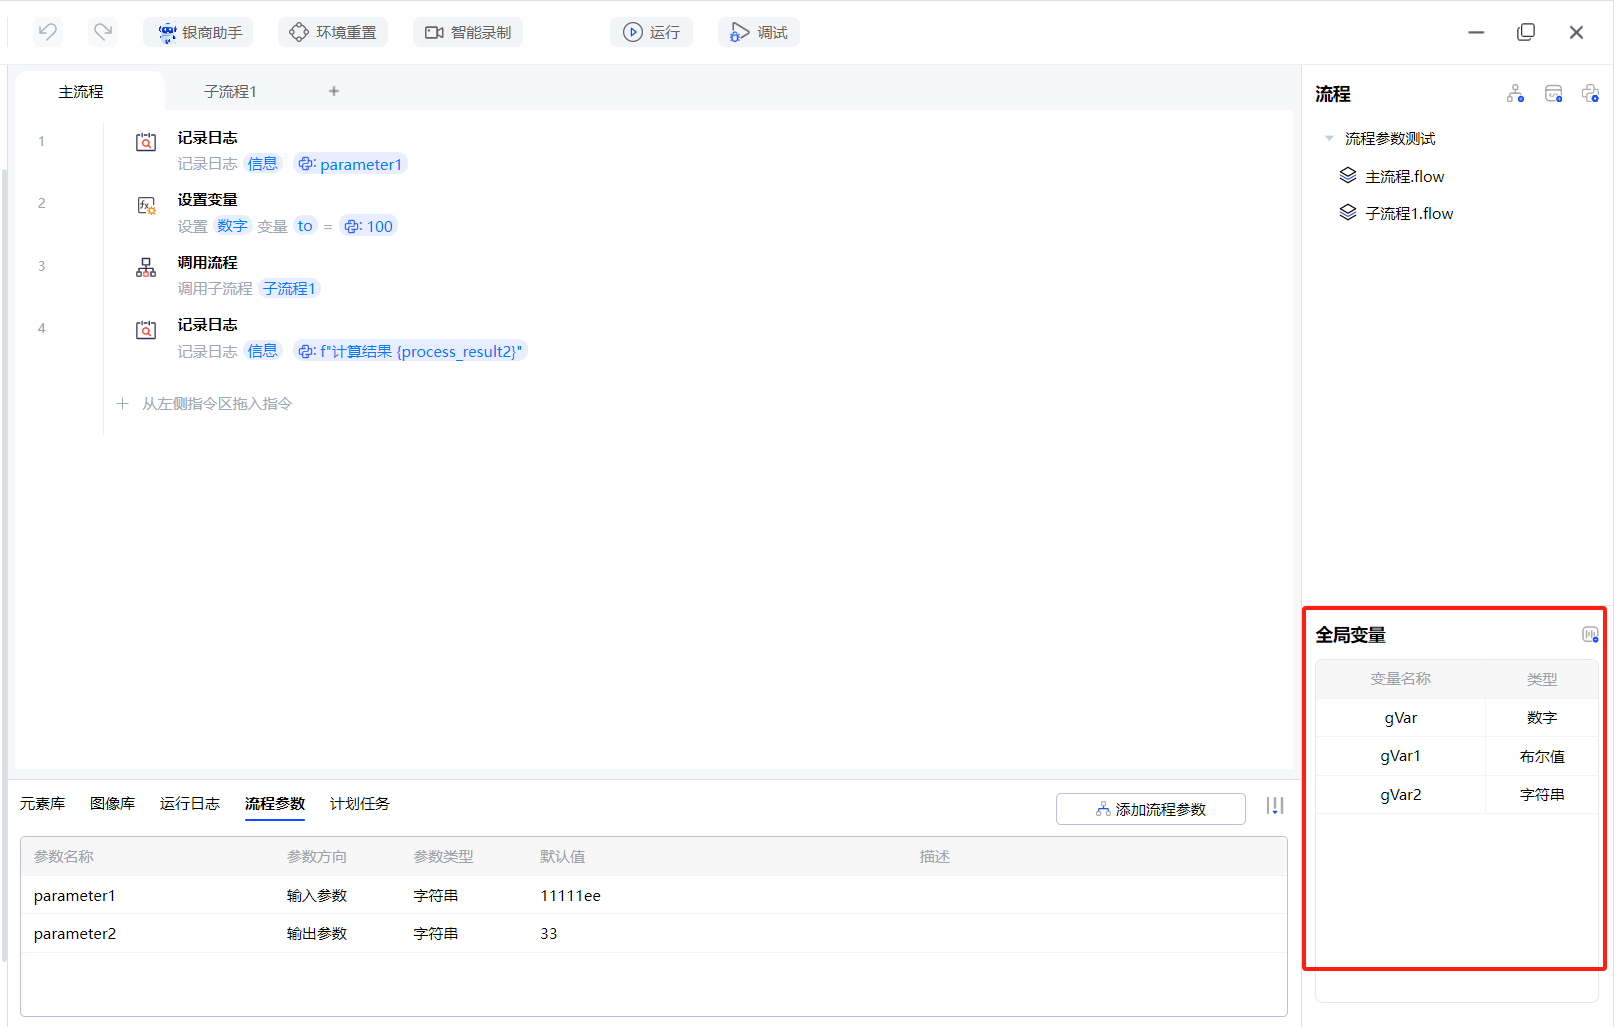Start debugging with 调试
Viewport: 1614px width, 1027px height.
coord(758,32)
